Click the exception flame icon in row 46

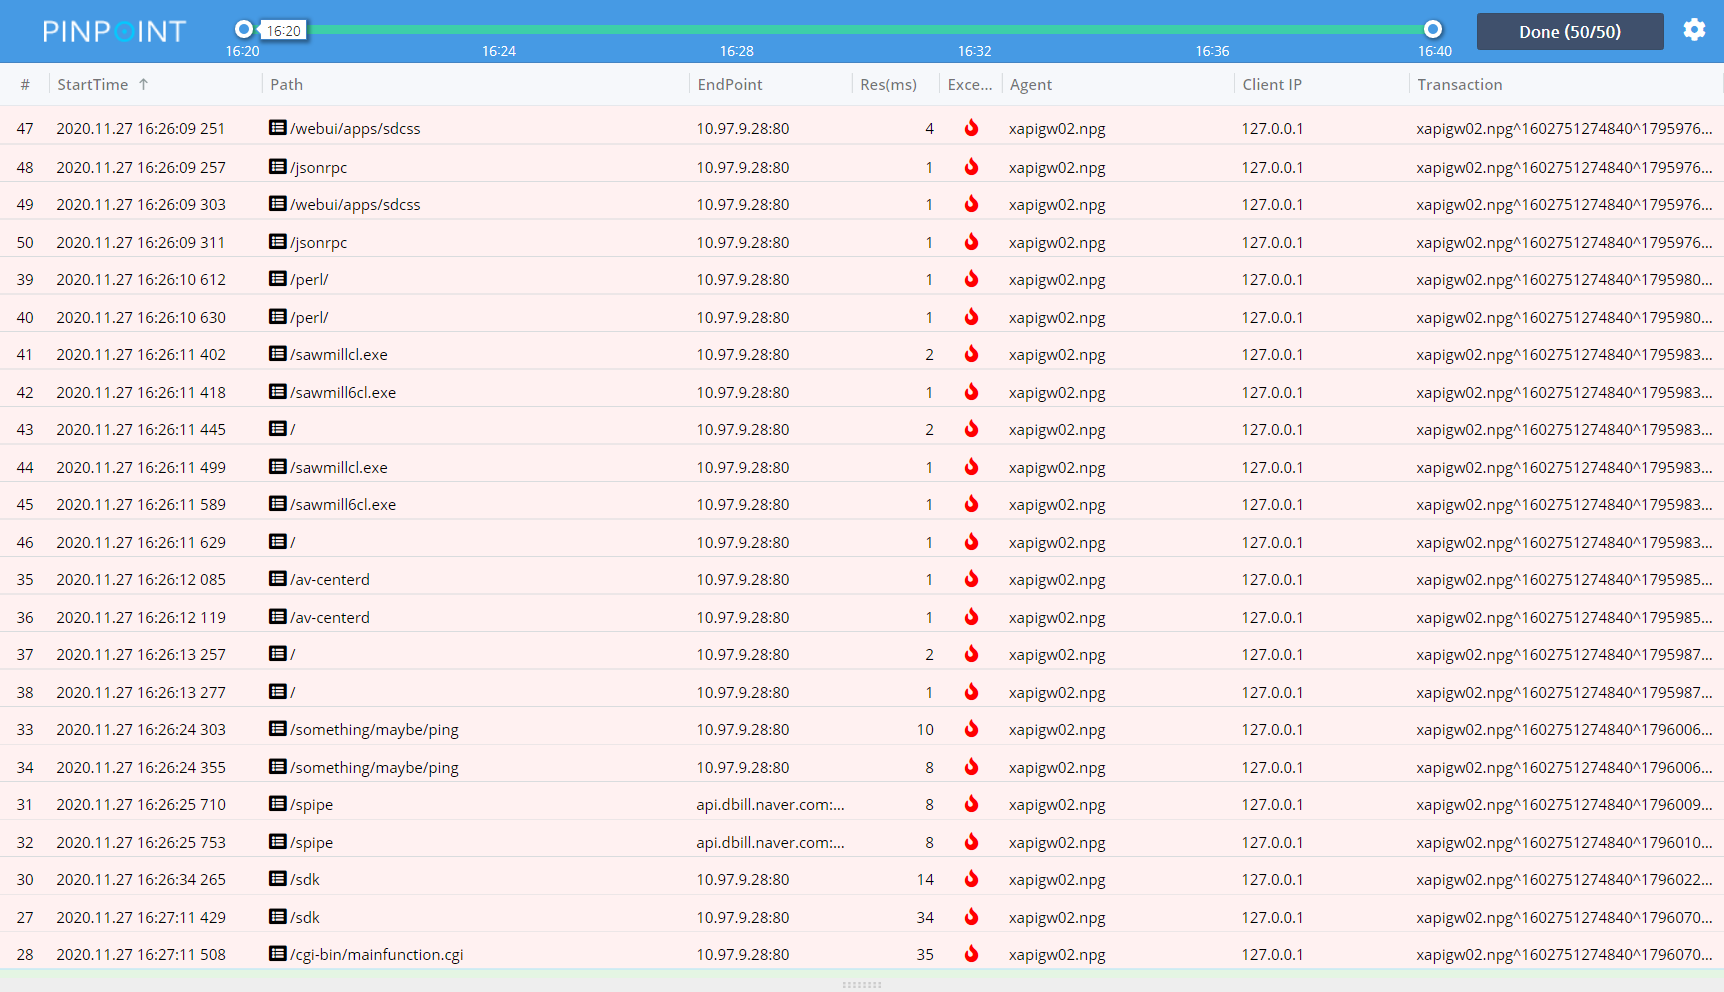971,542
